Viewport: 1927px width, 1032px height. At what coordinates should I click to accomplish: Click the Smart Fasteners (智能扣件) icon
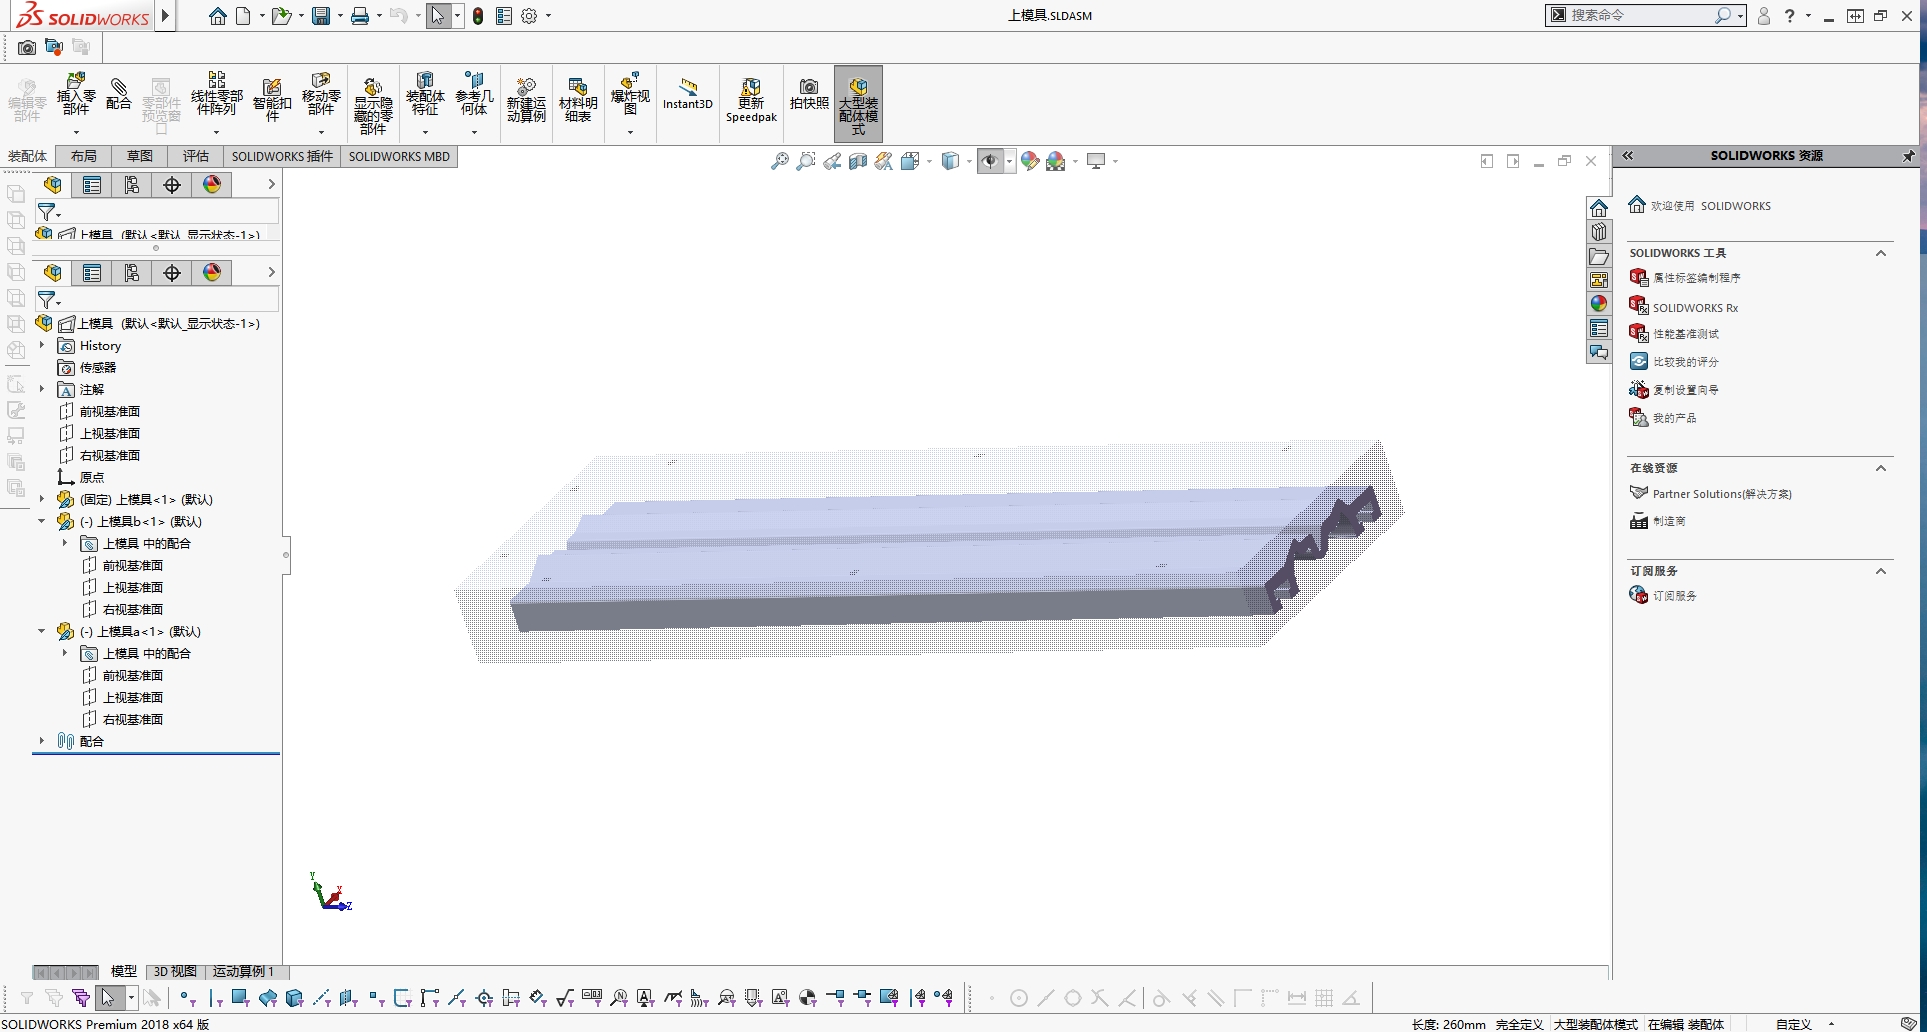pos(272,100)
